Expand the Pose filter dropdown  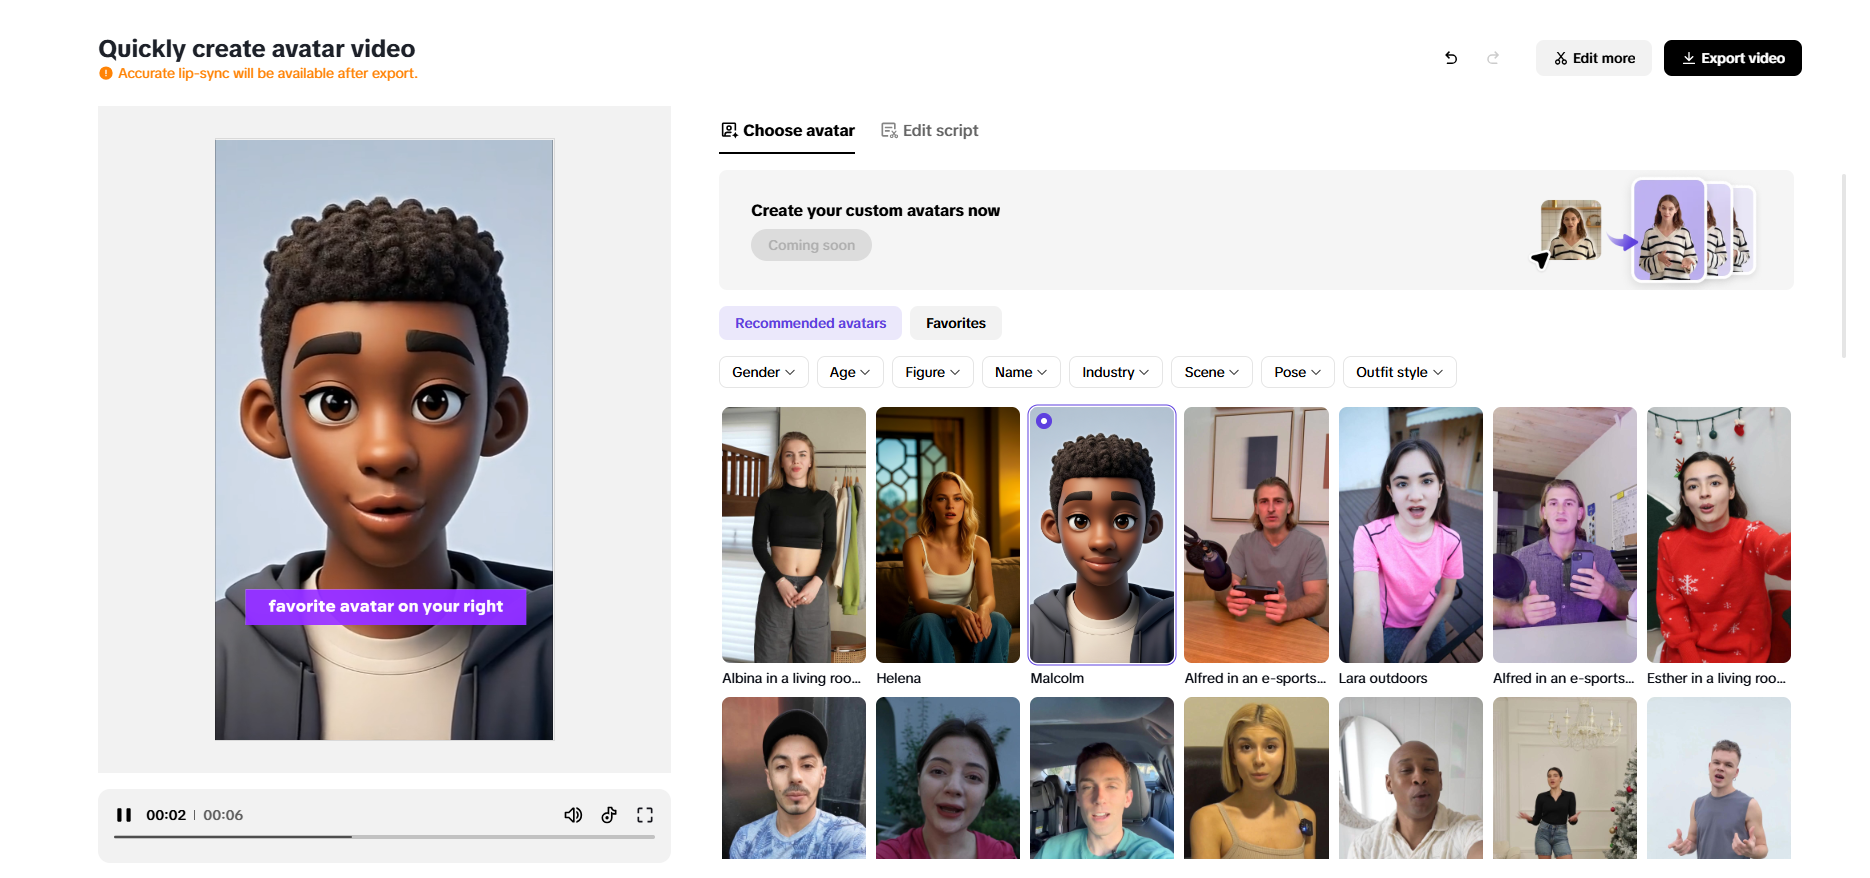(1298, 372)
